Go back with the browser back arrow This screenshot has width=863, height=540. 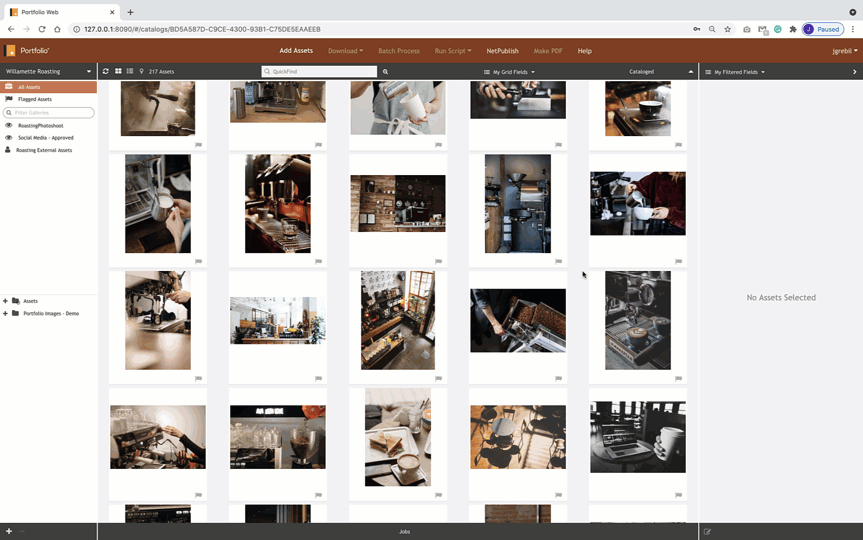[11, 29]
